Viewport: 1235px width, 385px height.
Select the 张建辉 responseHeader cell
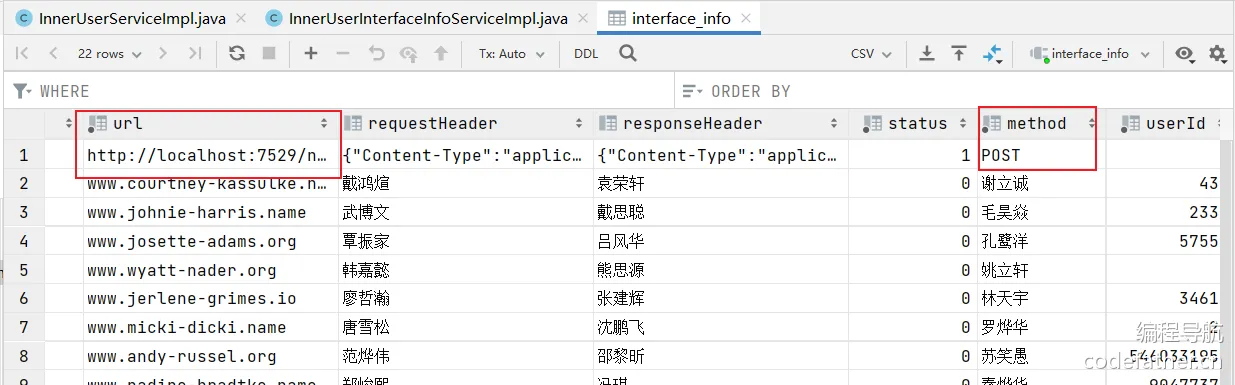click(719, 298)
